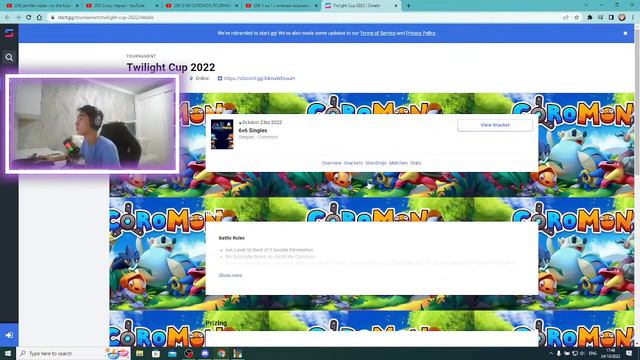Screen dimensions: 640x360
Task: Open the Chrome profile avatar
Action: (622, 18)
